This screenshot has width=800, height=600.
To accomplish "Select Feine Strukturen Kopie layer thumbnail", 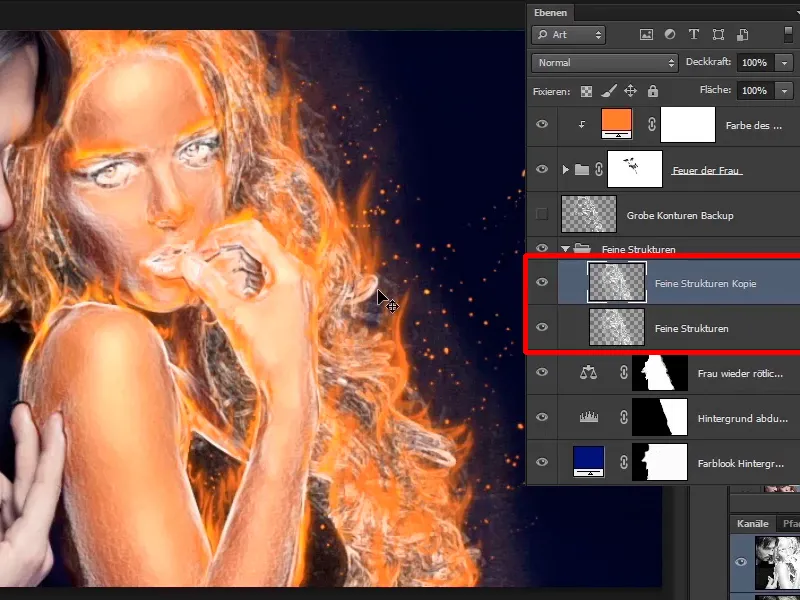I will point(617,282).
